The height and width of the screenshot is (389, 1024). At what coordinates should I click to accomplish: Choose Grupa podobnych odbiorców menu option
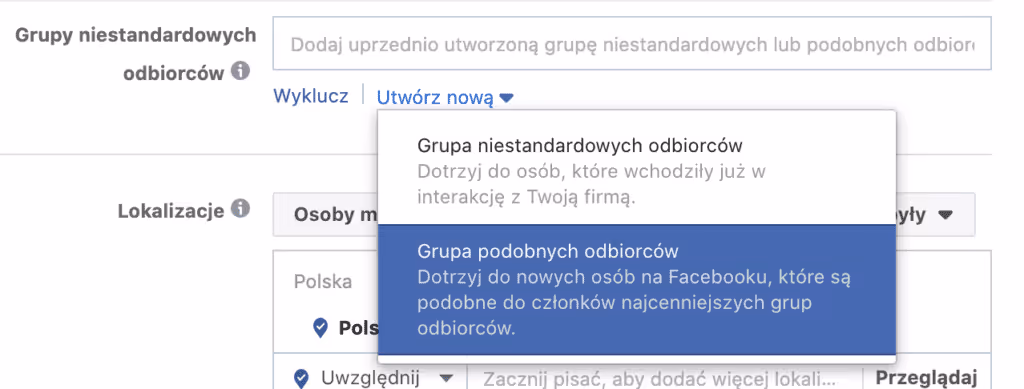(x=637, y=290)
